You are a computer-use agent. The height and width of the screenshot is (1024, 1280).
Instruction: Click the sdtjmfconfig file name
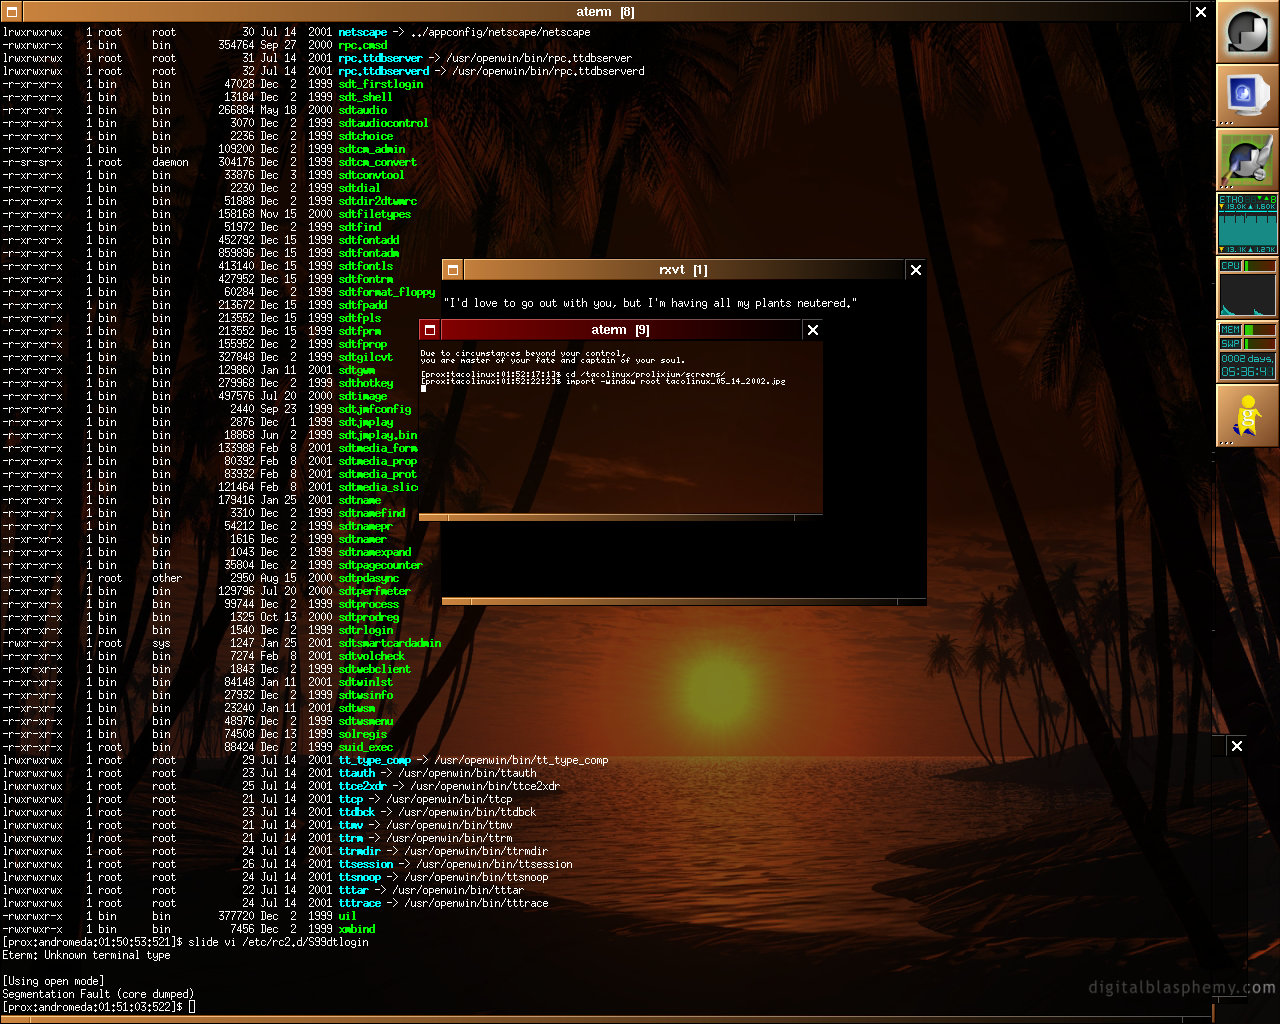(x=375, y=409)
